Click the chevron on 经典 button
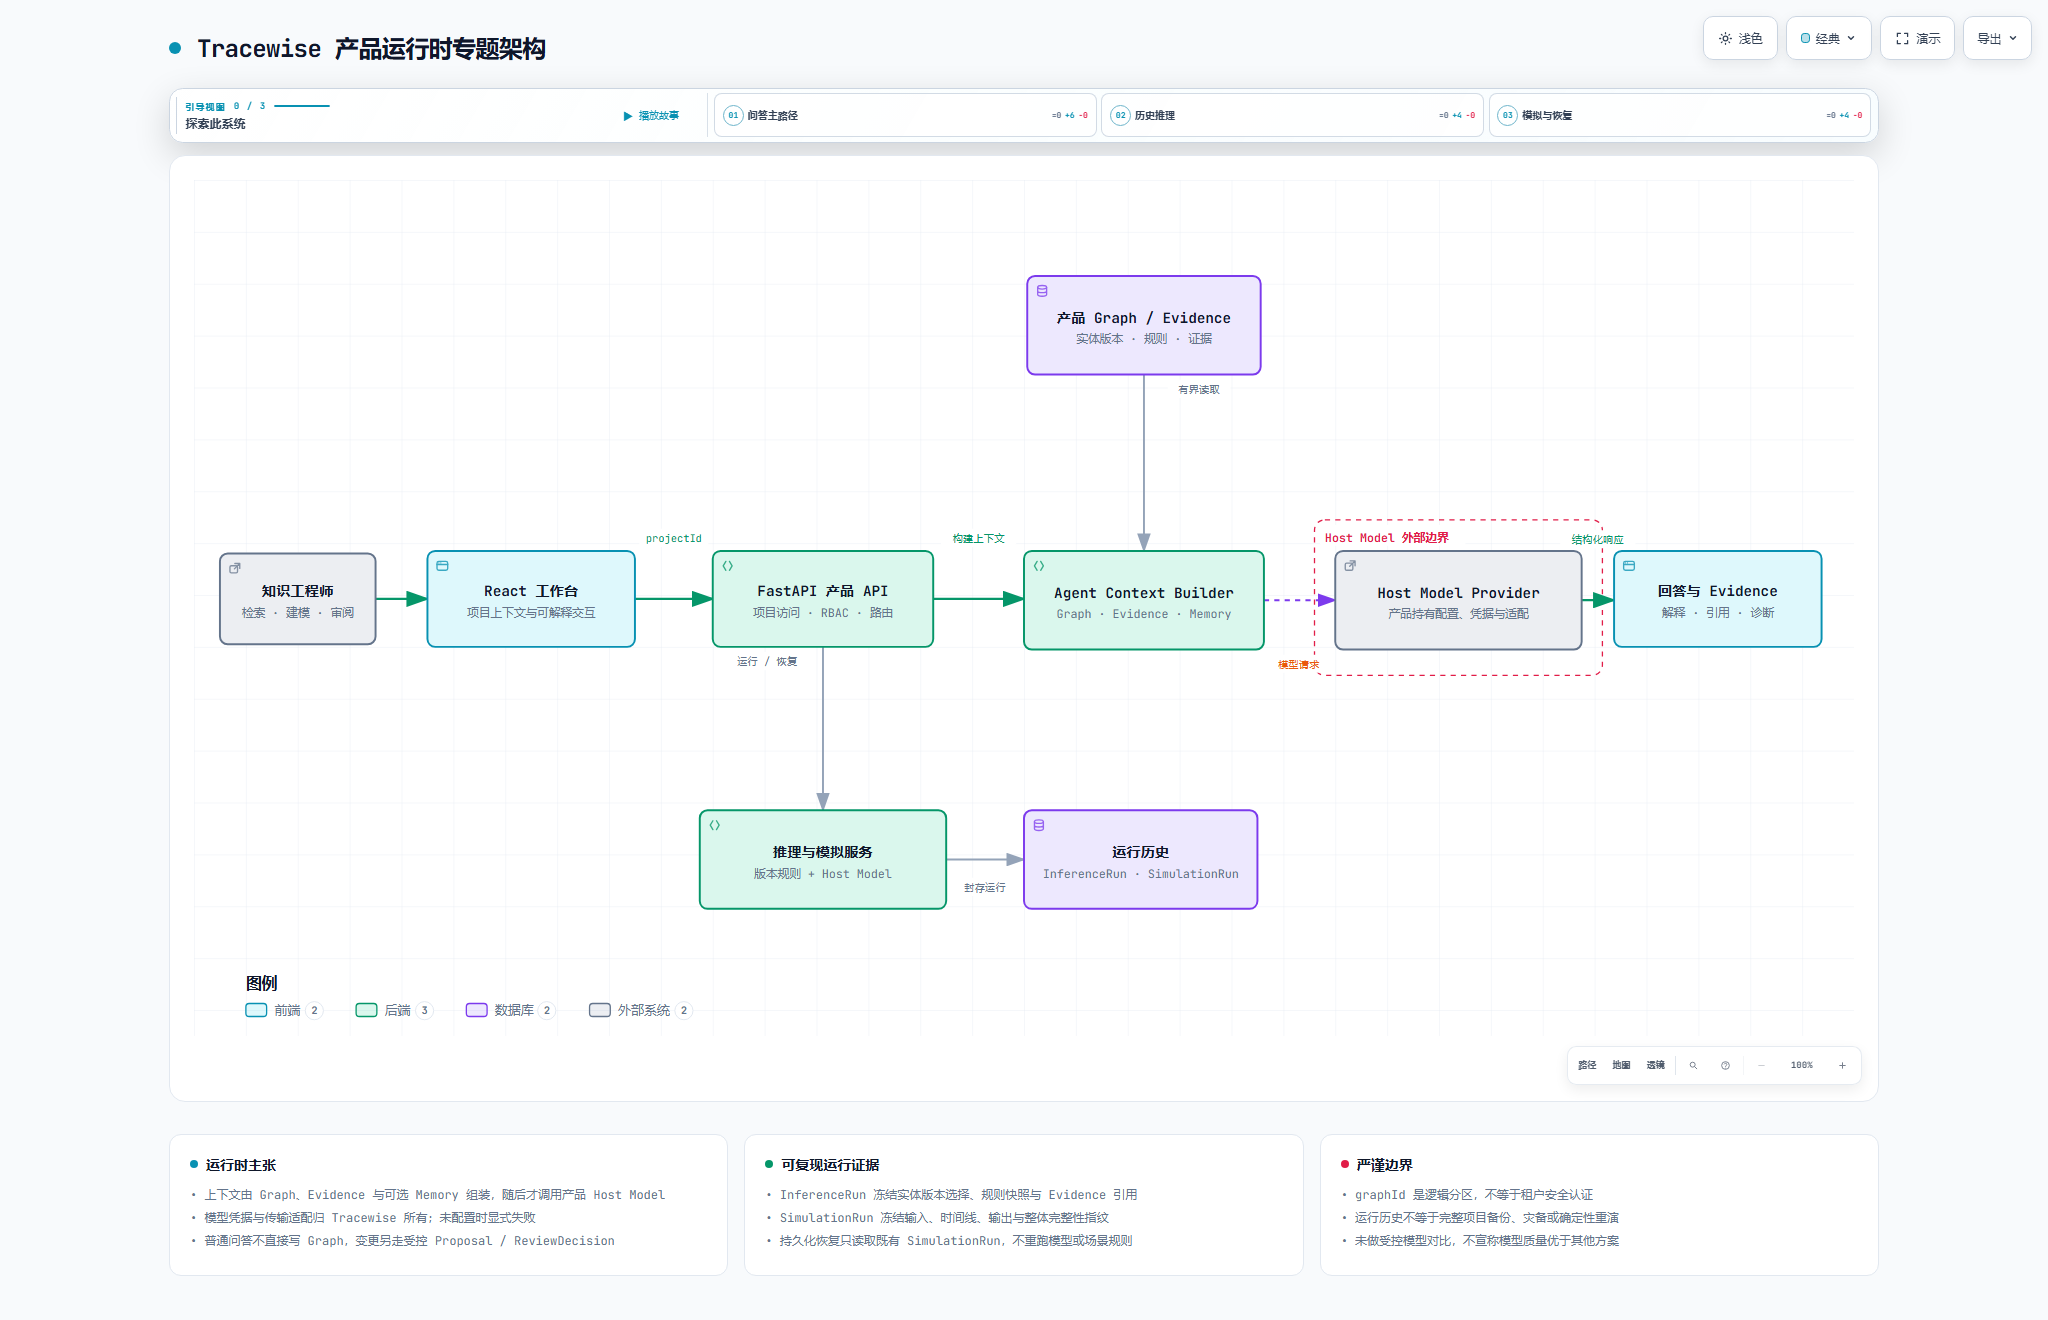Screen dimensions: 2048x1320 pyautogui.click(x=1851, y=38)
